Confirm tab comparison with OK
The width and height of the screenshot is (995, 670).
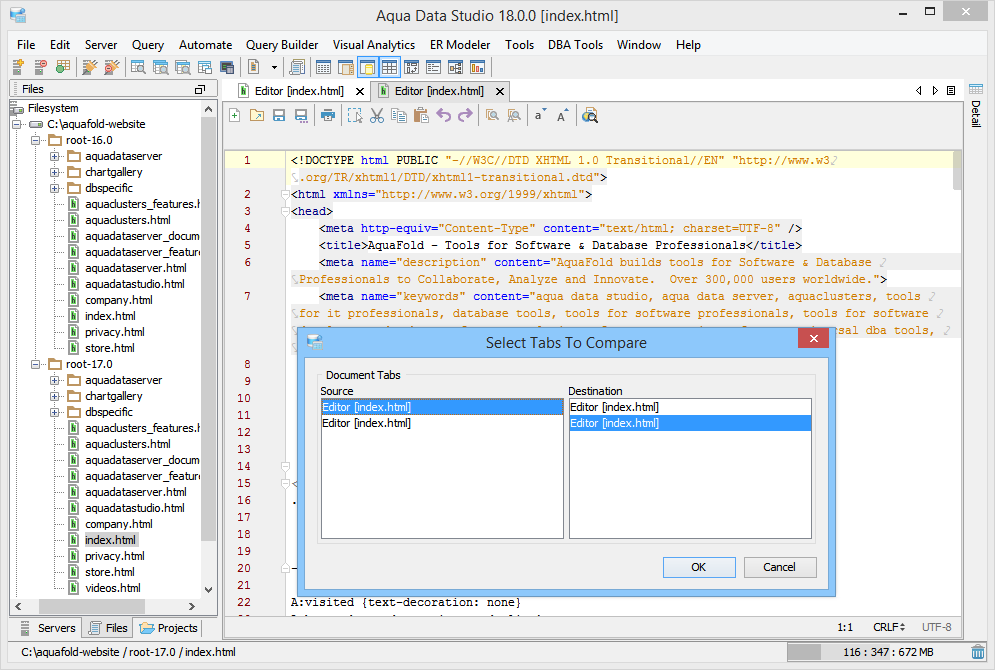(699, 567)
